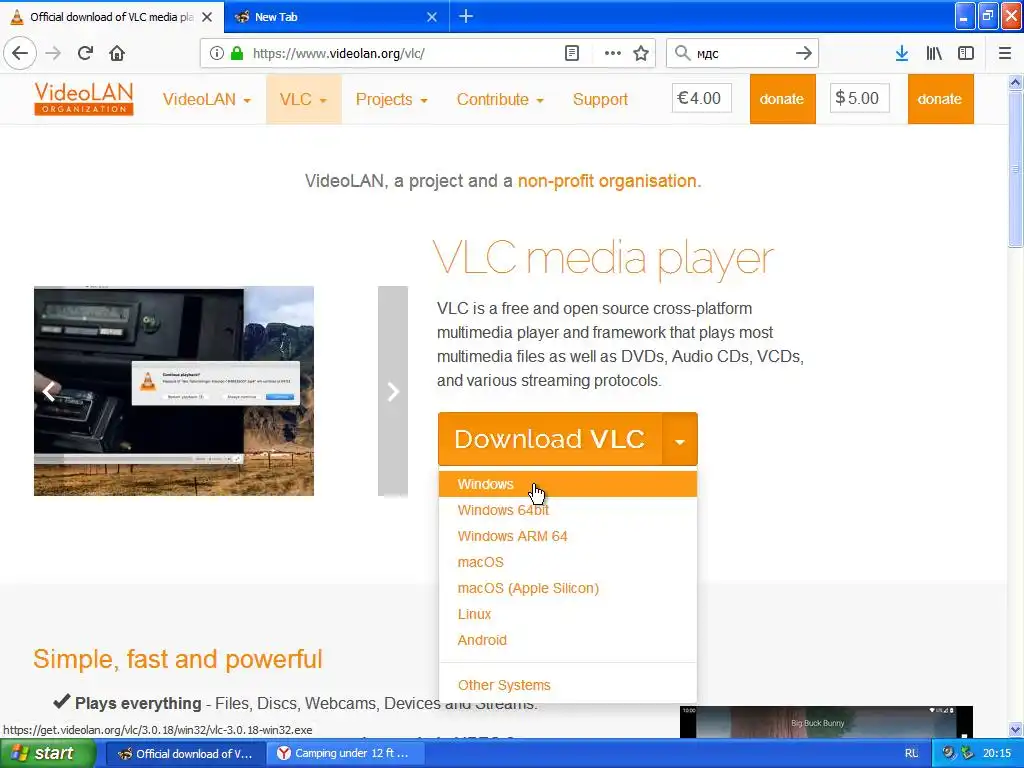Click donate button next to euro amount

(782, 99)
